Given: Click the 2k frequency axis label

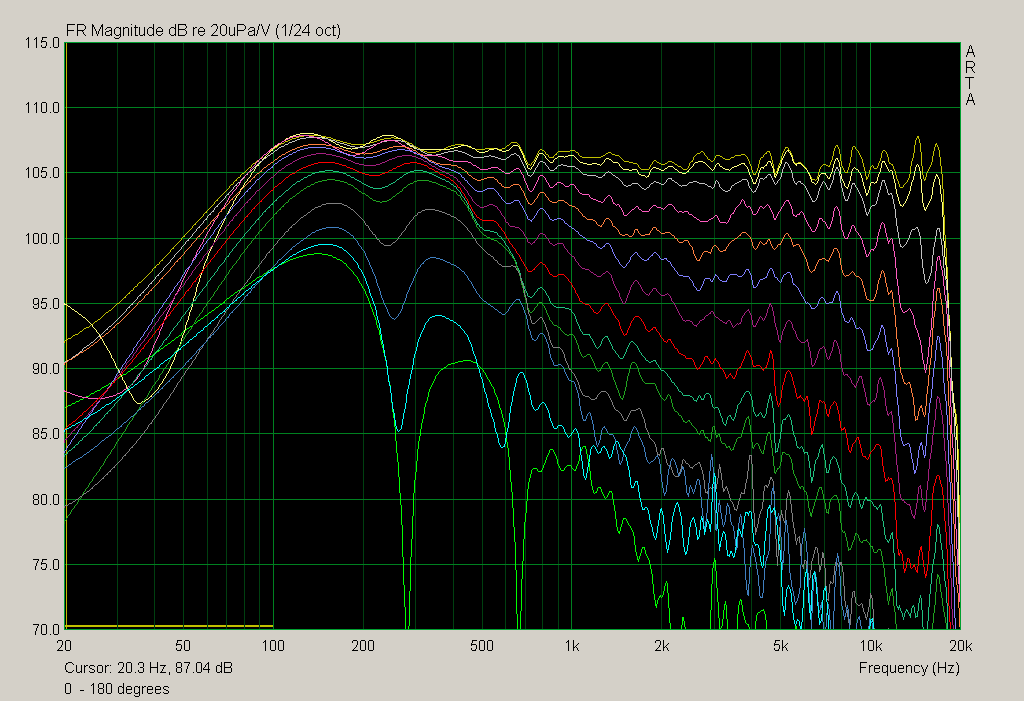Looking at the screenshot, I should pyautogui.click(x=662, y=646).
